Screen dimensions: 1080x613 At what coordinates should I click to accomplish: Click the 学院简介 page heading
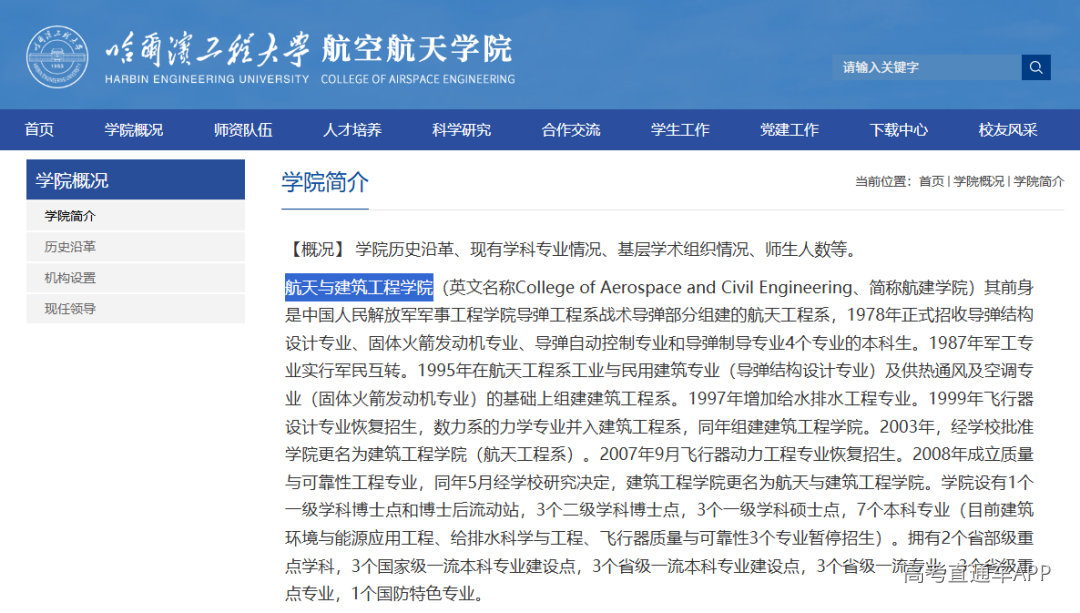coord(324,183)
